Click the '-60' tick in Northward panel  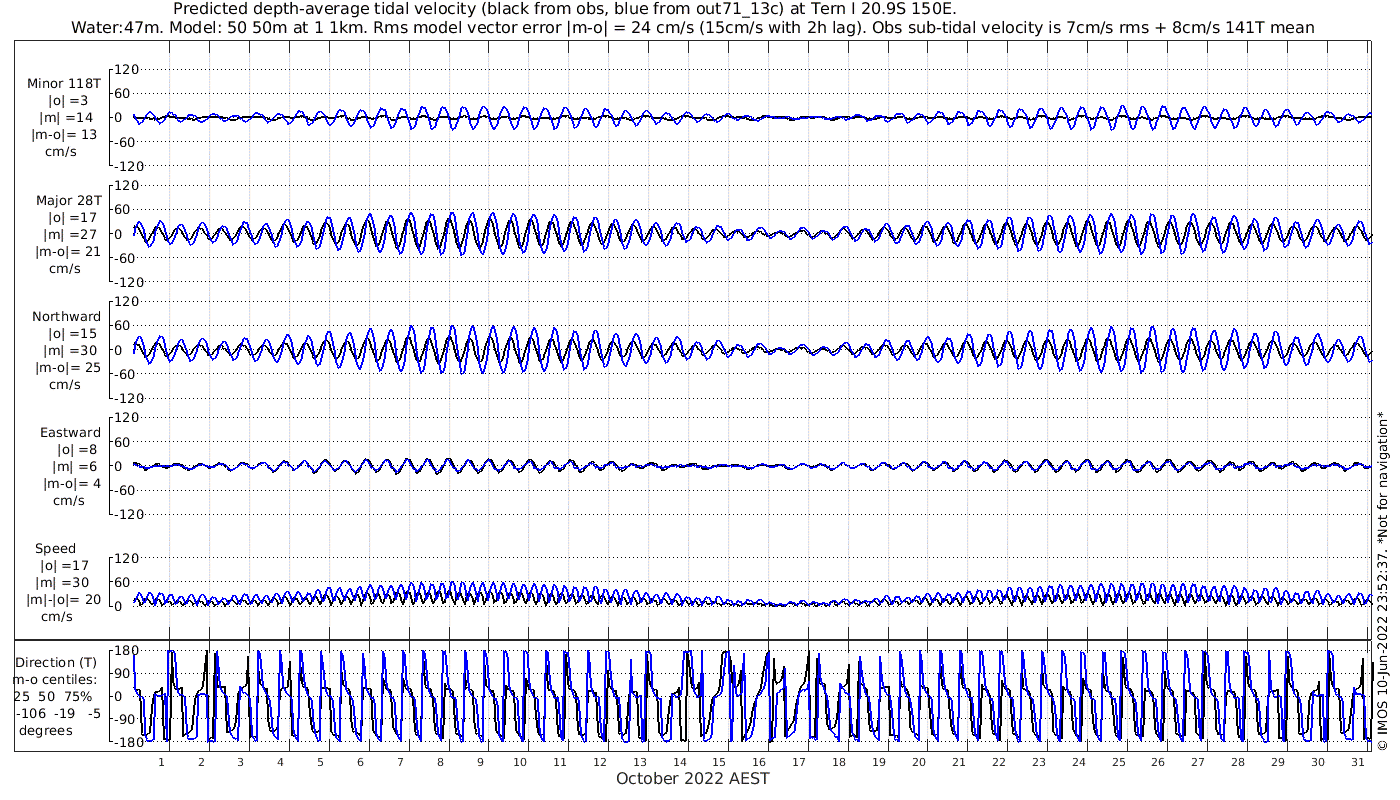click(x=125, y=374)
